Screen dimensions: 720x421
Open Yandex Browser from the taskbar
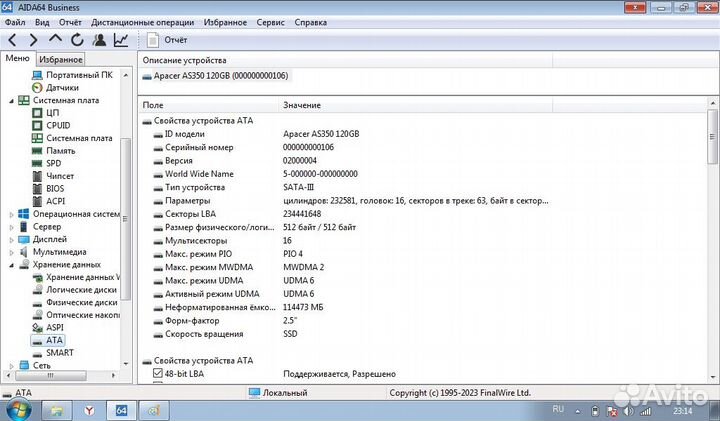tap(89, 410)
